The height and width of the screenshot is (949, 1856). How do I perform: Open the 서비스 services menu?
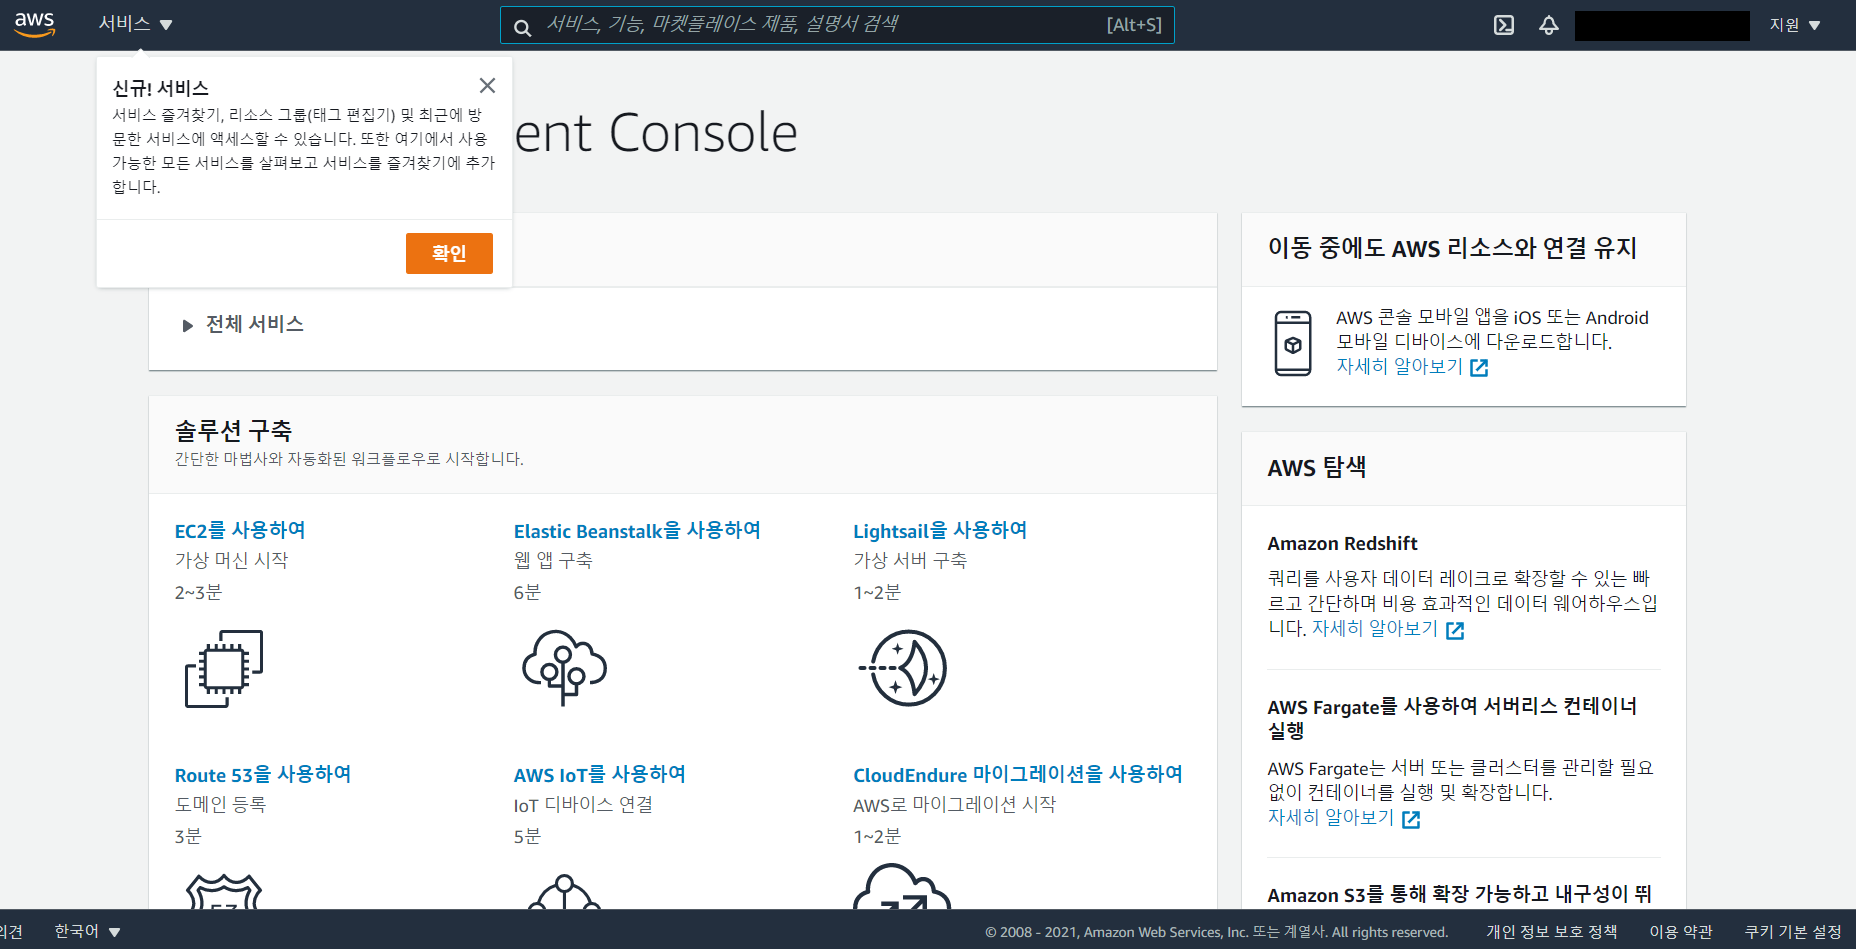(135, 24)
